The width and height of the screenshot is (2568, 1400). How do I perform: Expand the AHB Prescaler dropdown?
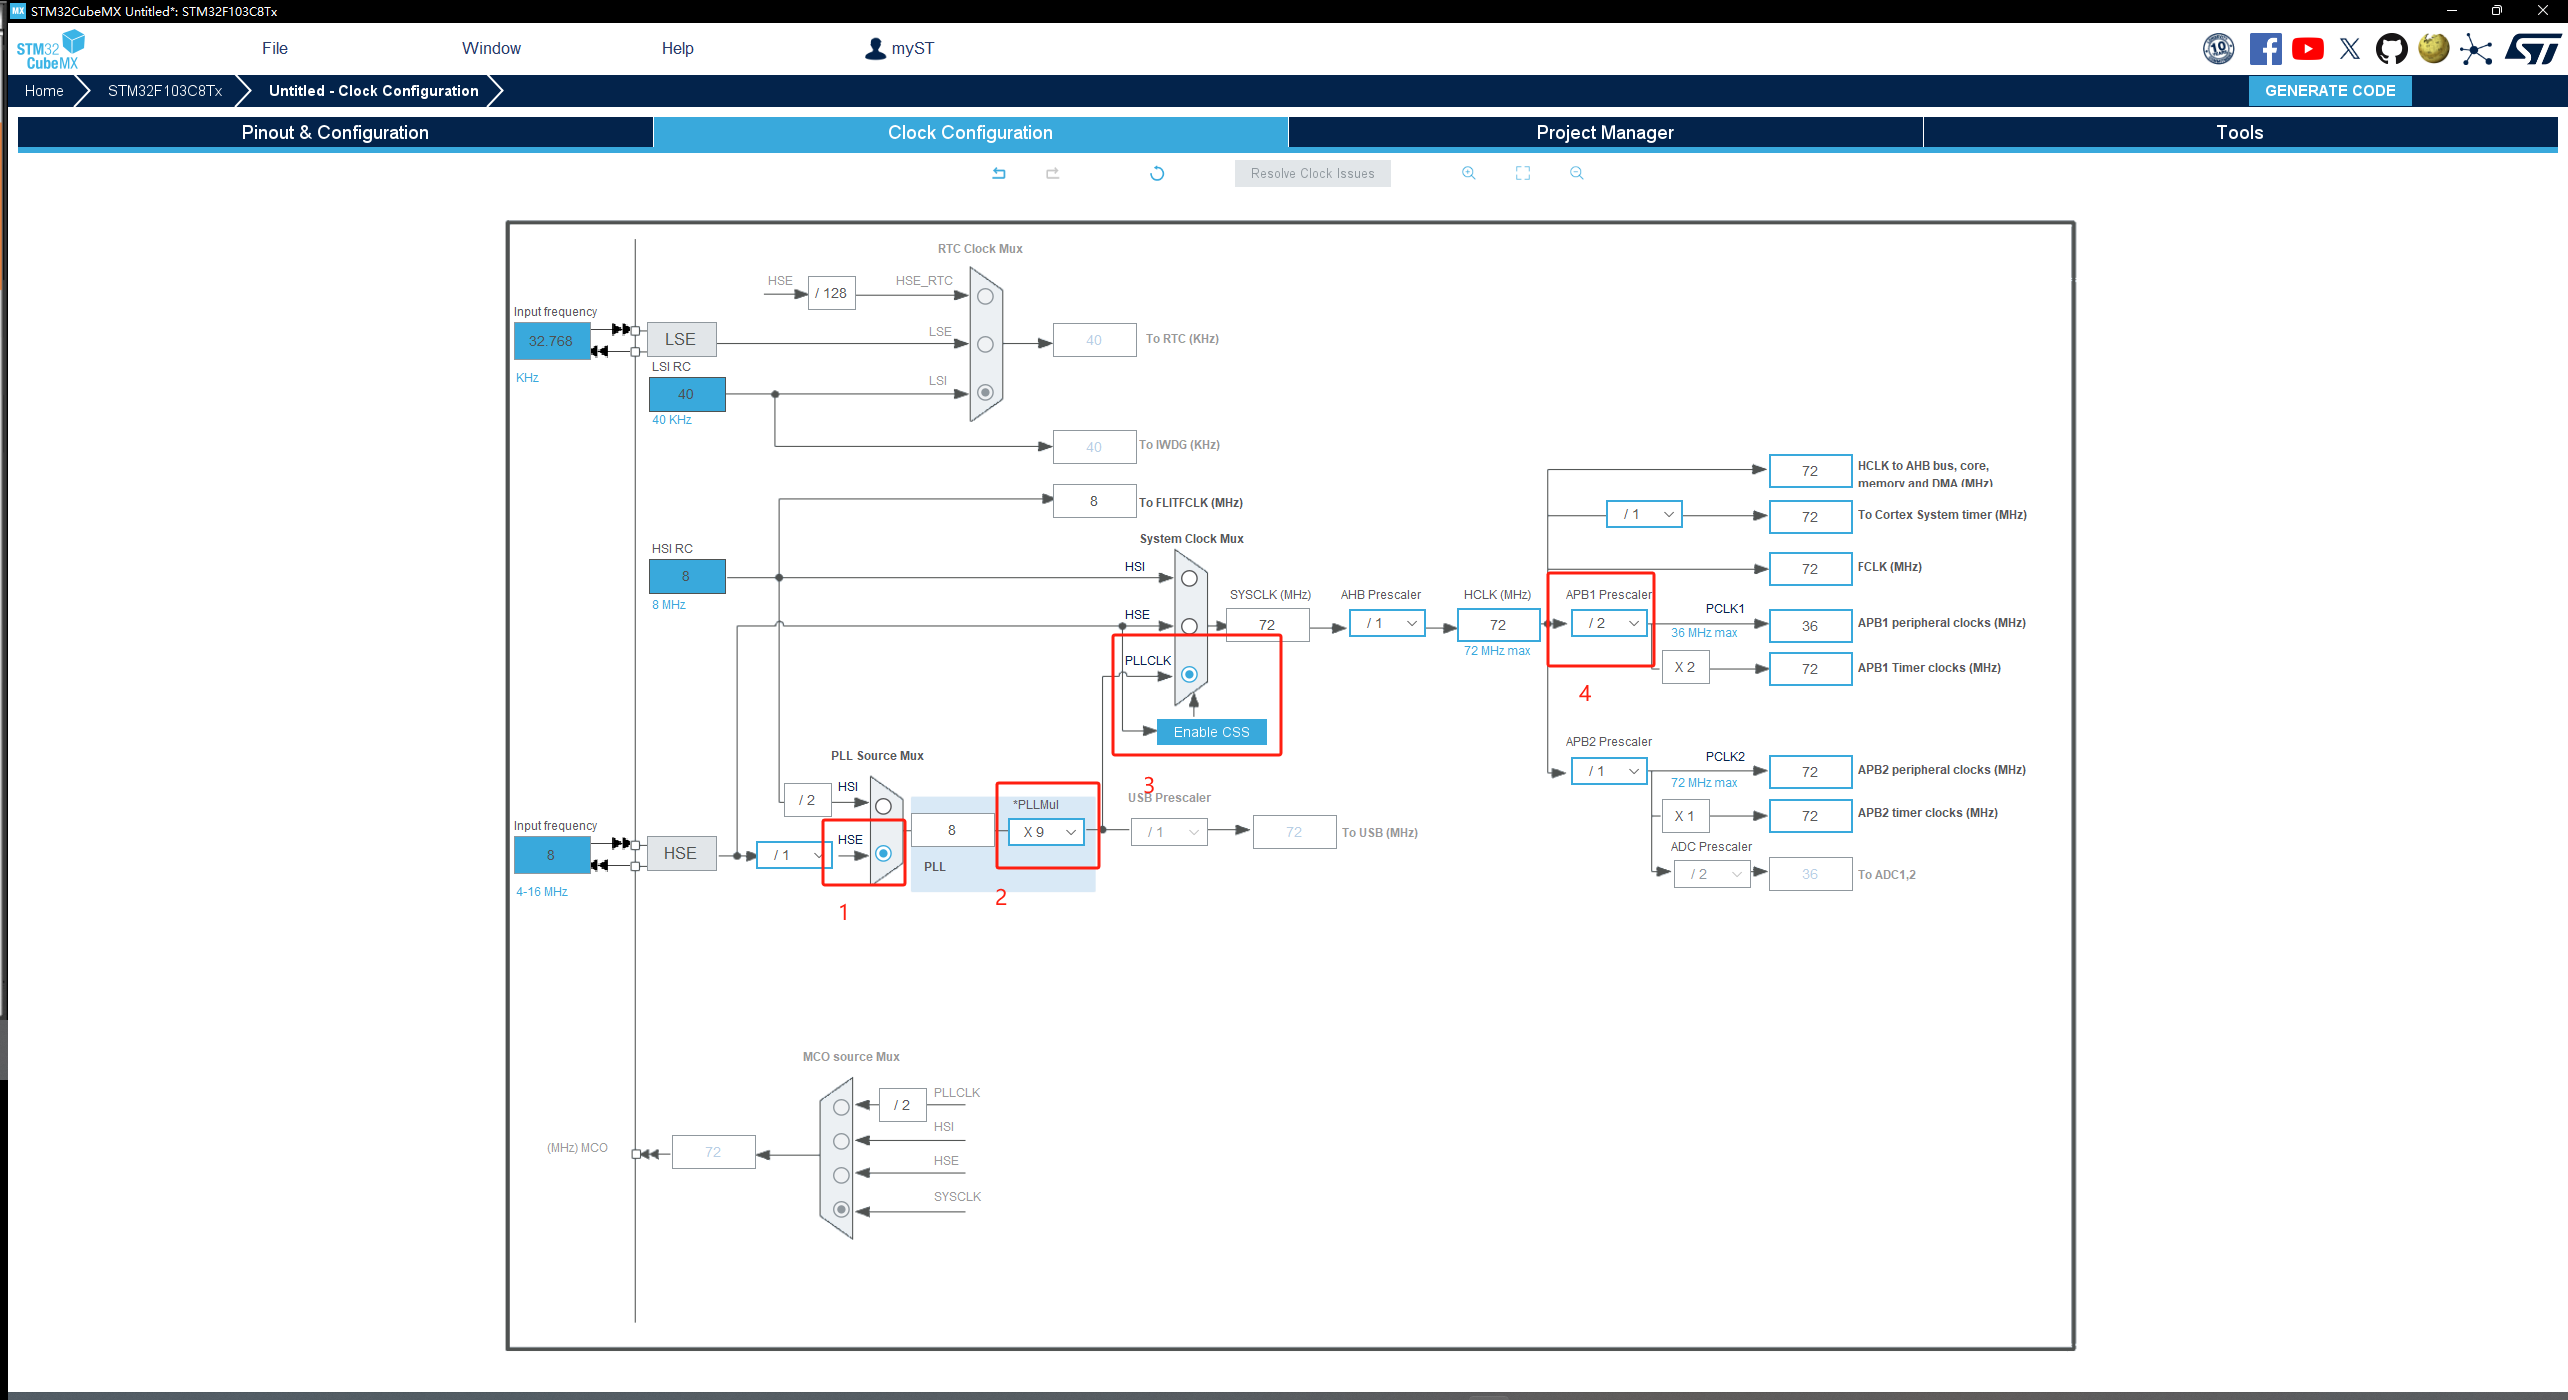point(1388,623)
